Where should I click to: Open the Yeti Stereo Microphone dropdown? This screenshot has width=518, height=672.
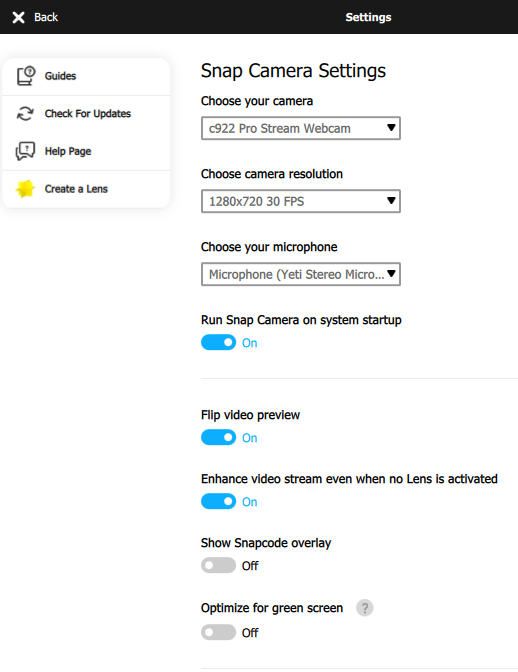click(x=301, y=274)
